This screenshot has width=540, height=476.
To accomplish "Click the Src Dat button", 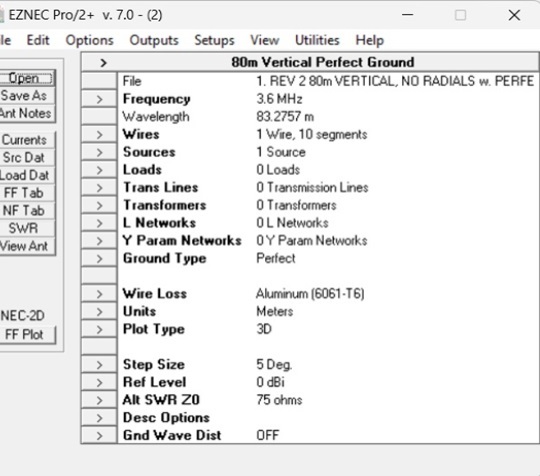I will tap(24, 158).
